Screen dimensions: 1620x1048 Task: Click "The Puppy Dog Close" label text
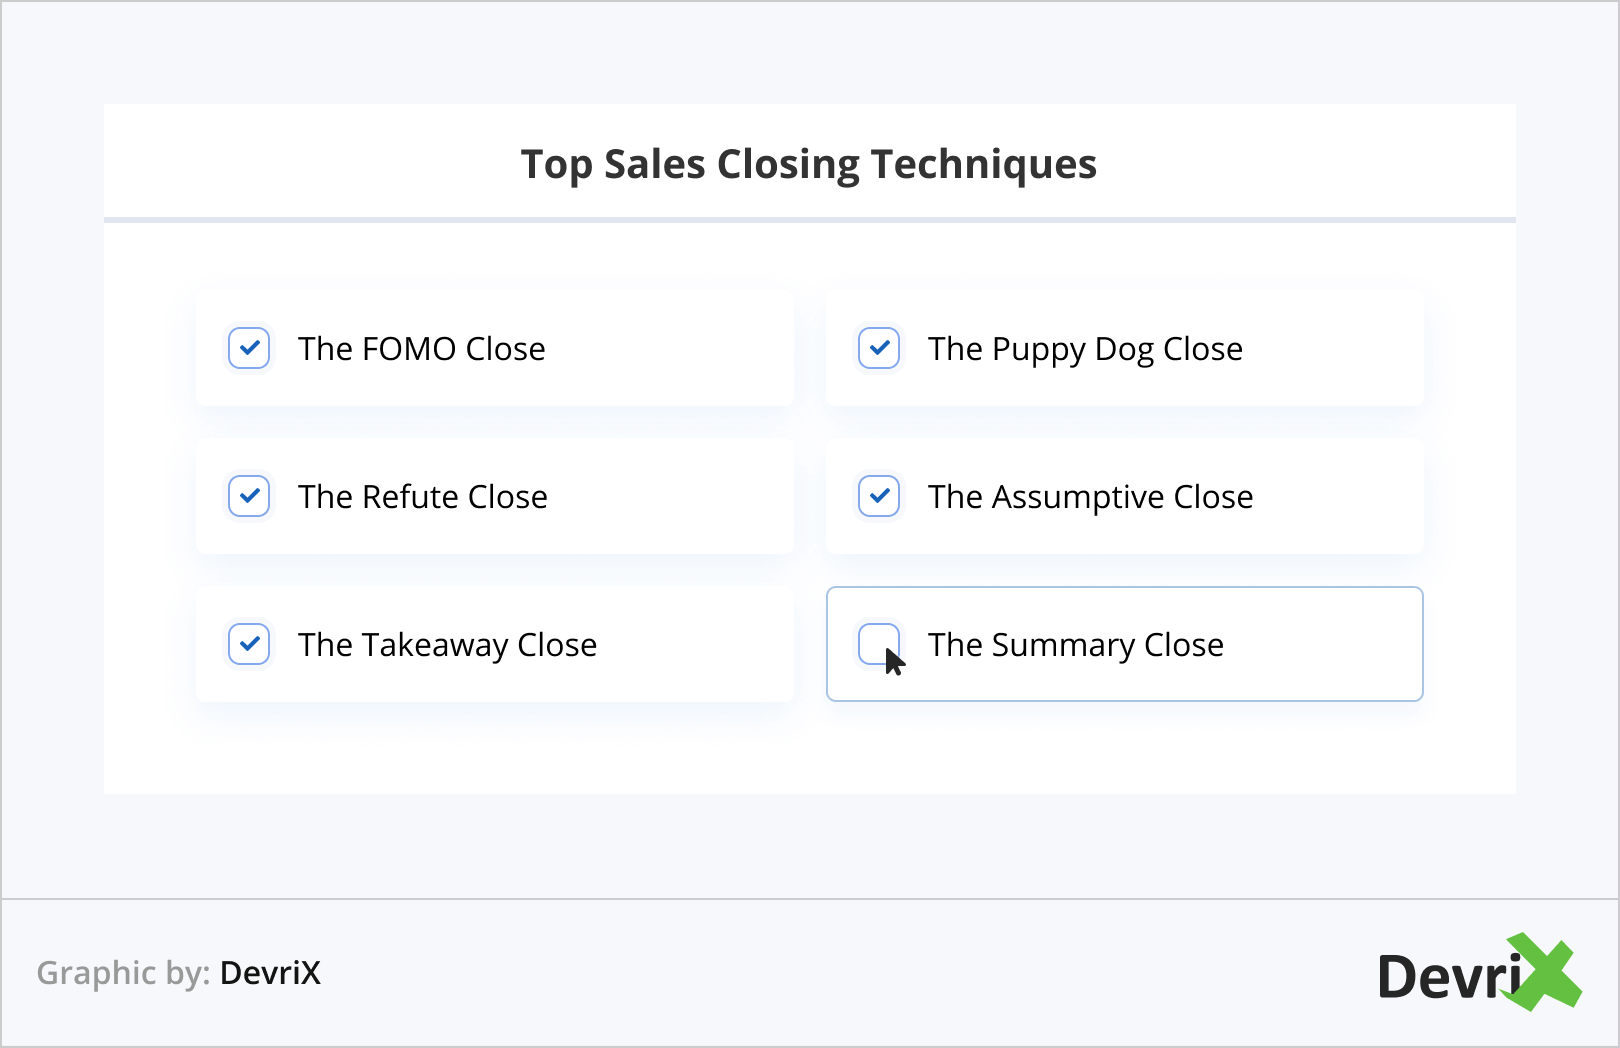[1085, 349]
